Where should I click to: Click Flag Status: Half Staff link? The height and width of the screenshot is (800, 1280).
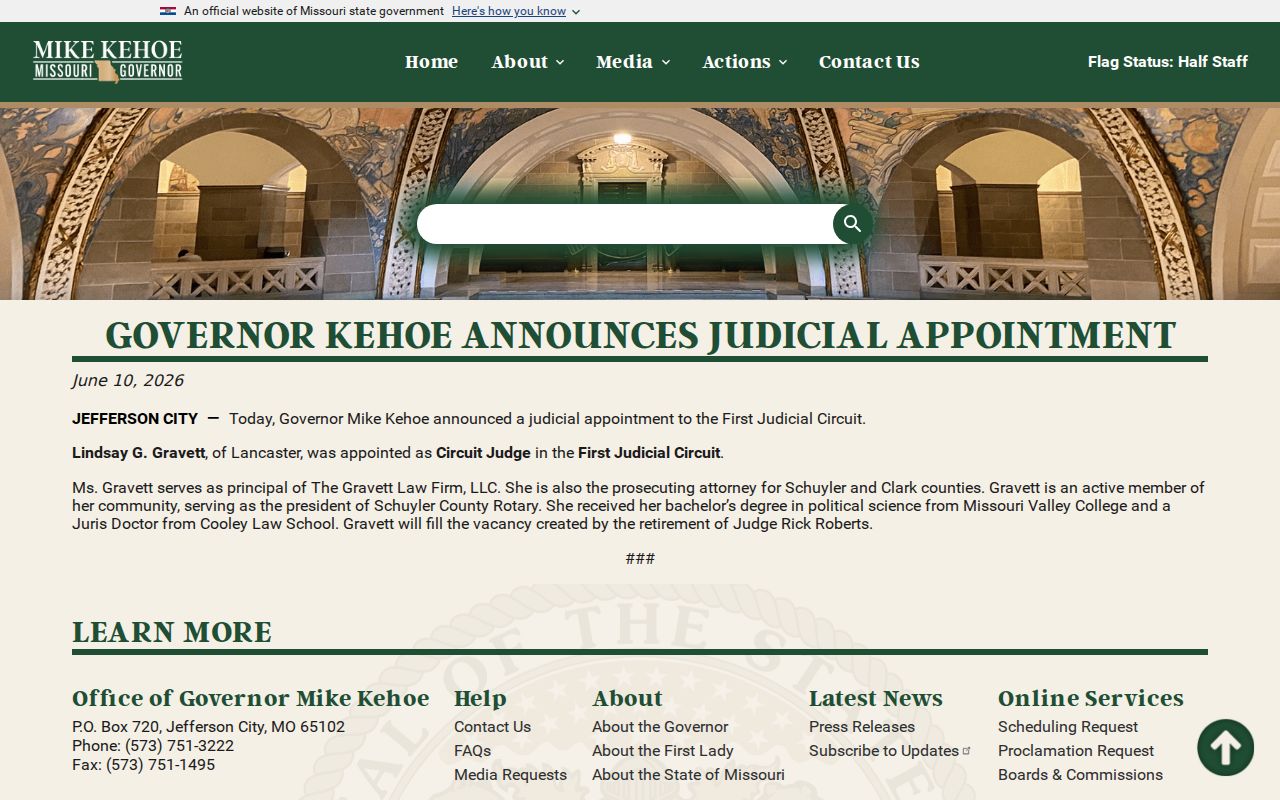click(x=1168, y=61)
